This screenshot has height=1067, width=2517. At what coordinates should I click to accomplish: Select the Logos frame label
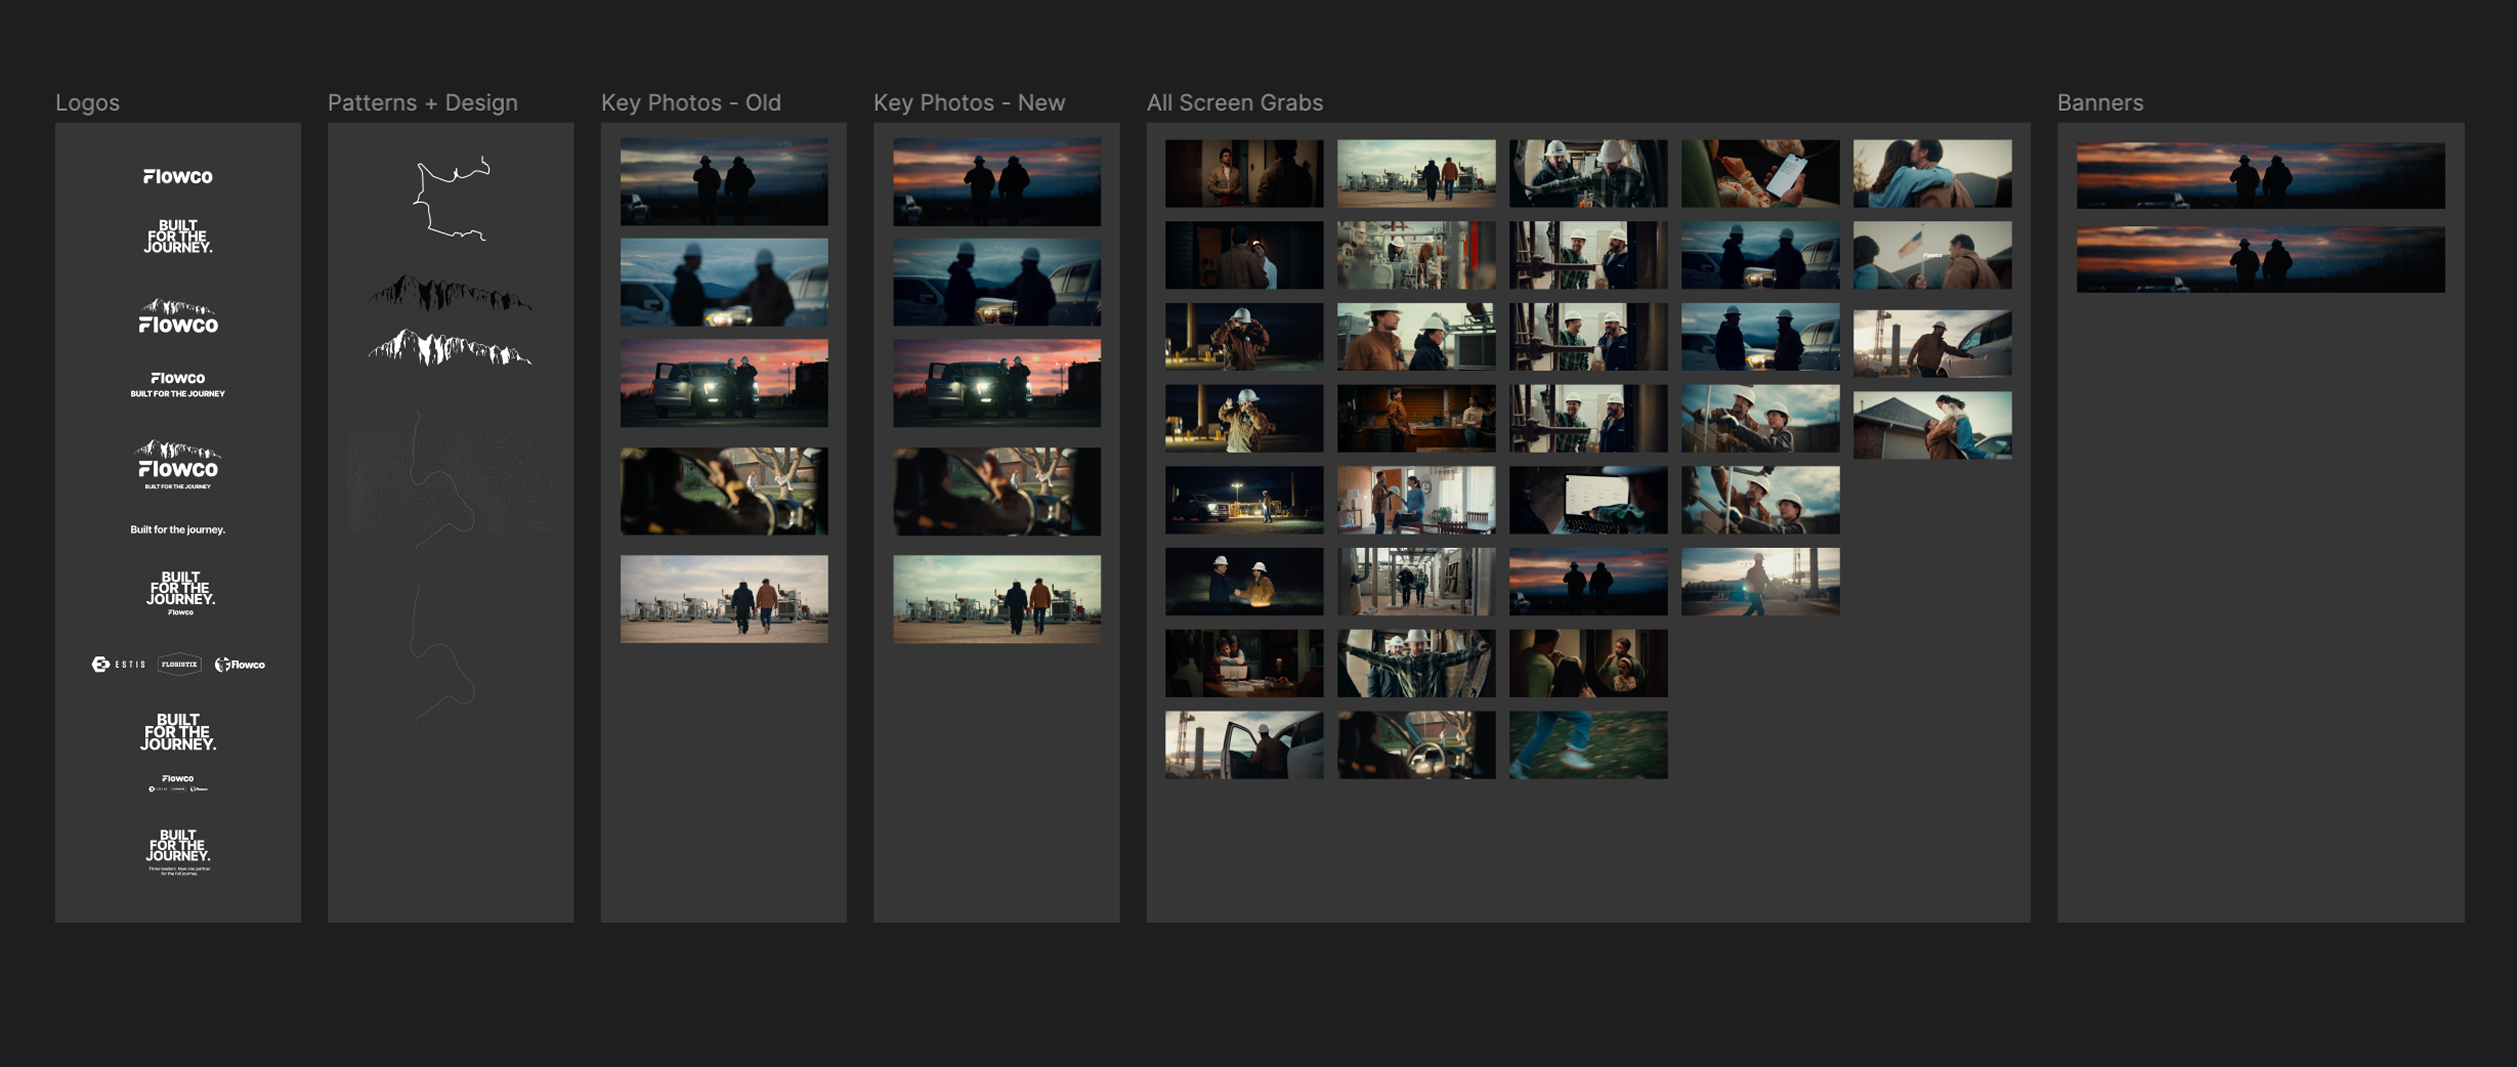[x=87, y=102]
